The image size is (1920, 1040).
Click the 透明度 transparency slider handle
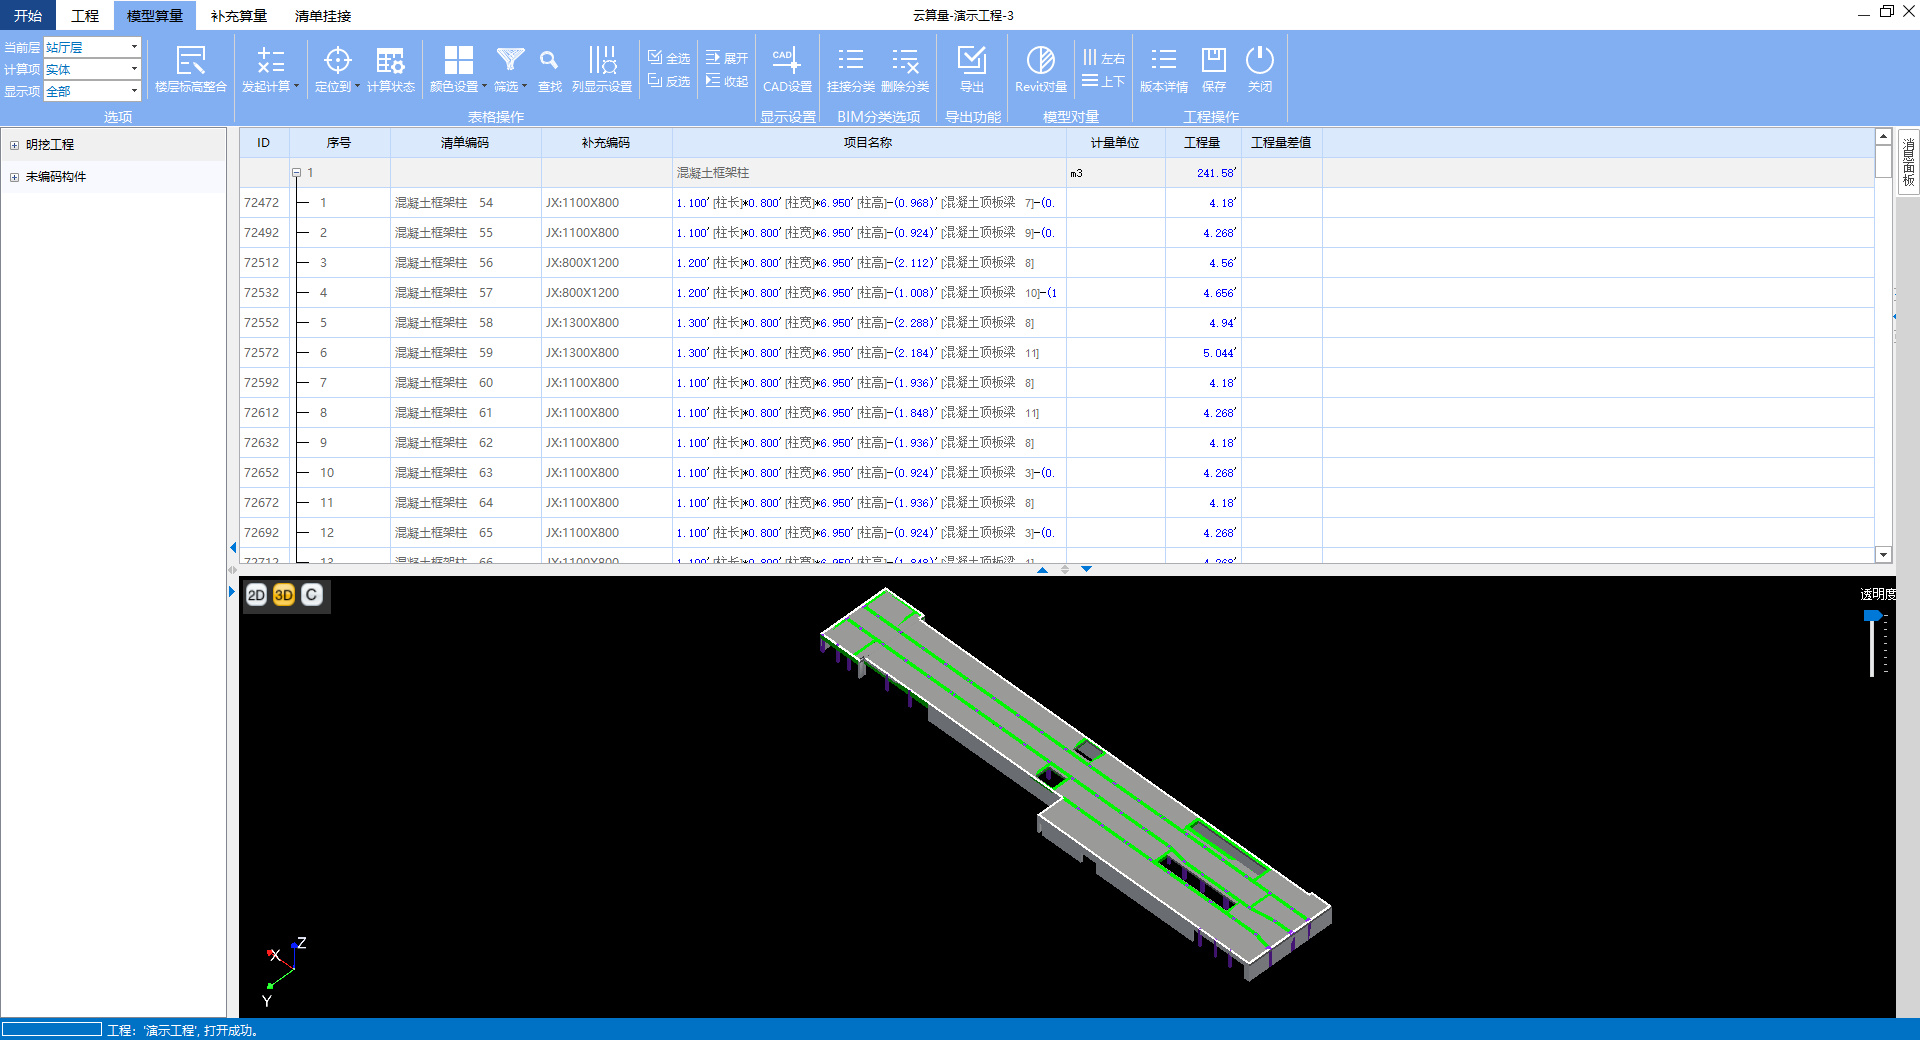pos(1872,616)
